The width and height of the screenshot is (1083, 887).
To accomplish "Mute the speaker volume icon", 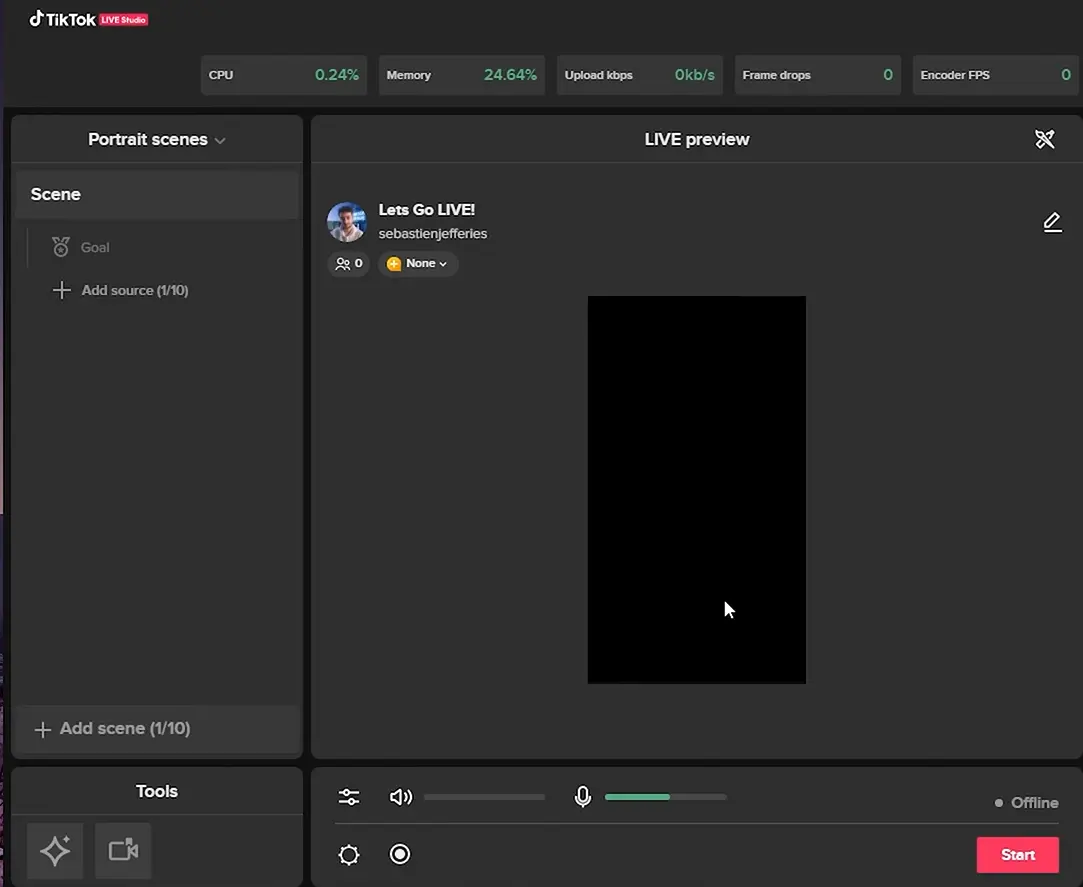I will [400, 797].
